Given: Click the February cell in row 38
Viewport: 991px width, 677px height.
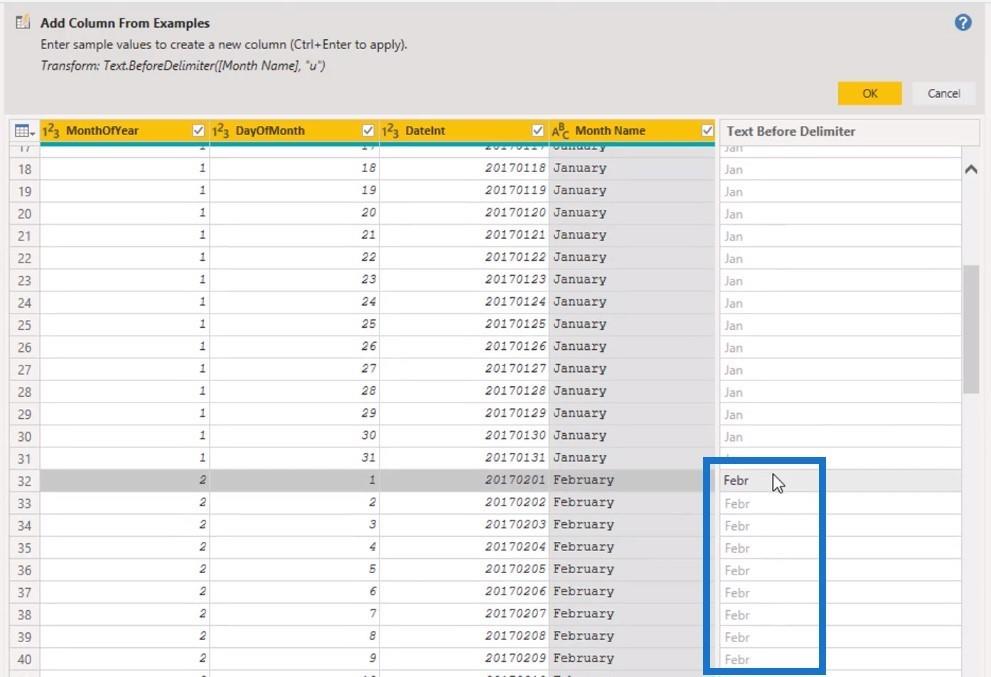Looking at the screenshot, I should (632, 614).
